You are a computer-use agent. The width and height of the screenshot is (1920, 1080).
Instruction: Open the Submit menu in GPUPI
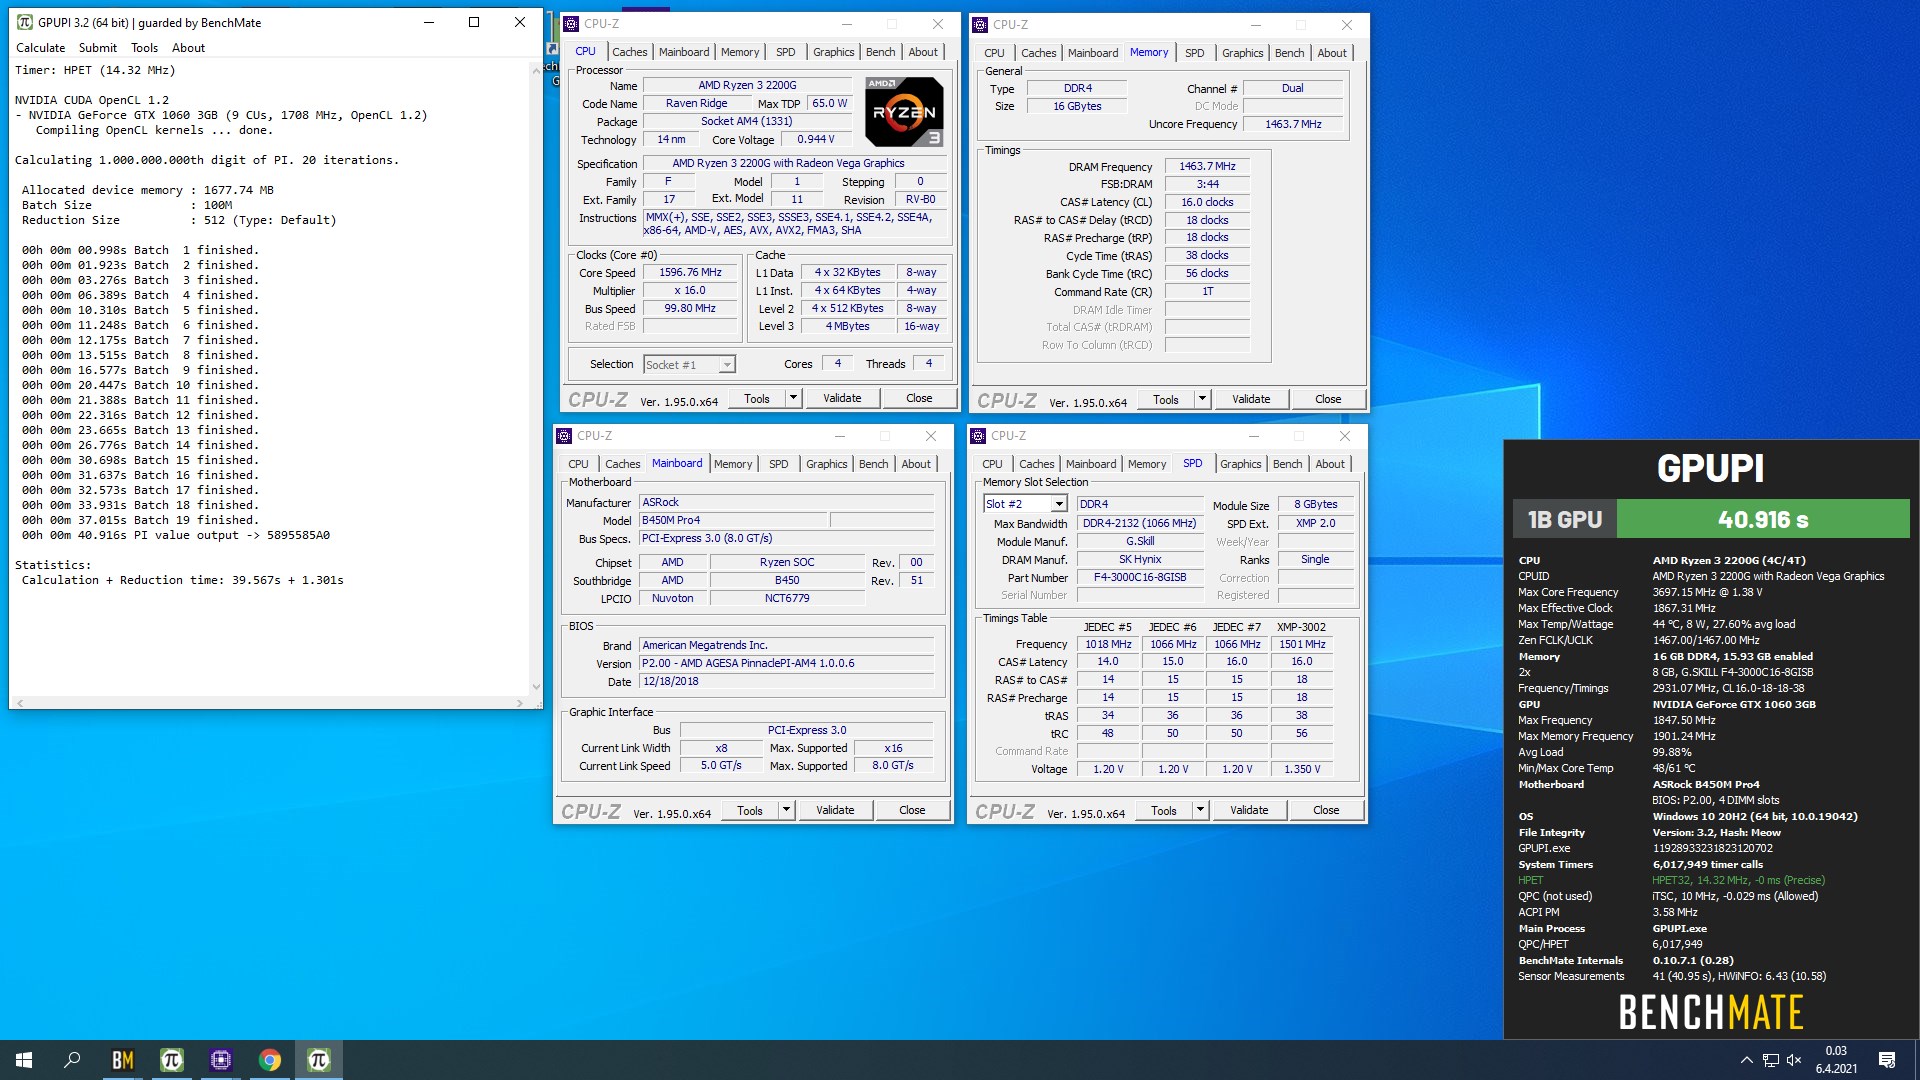pos(98,47)
